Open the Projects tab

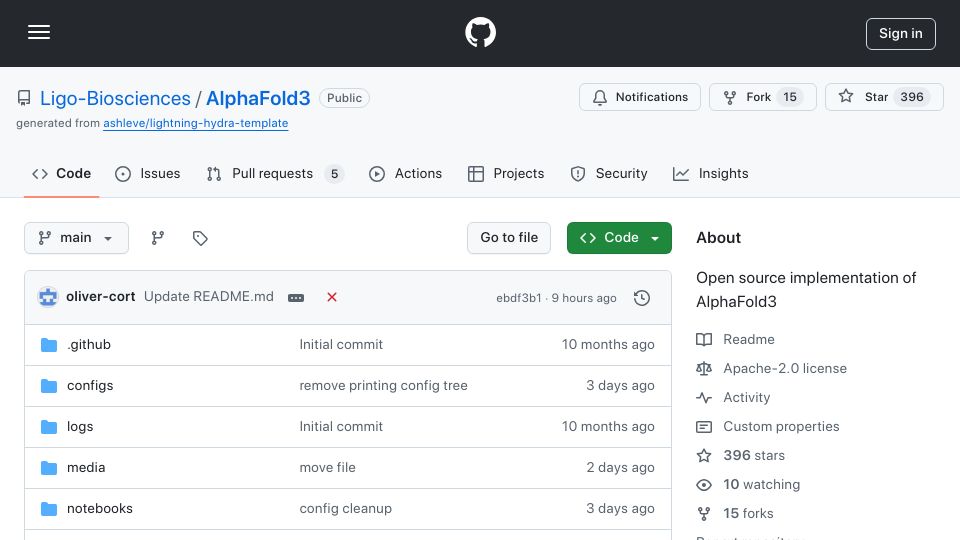click(x=506, y=174)
